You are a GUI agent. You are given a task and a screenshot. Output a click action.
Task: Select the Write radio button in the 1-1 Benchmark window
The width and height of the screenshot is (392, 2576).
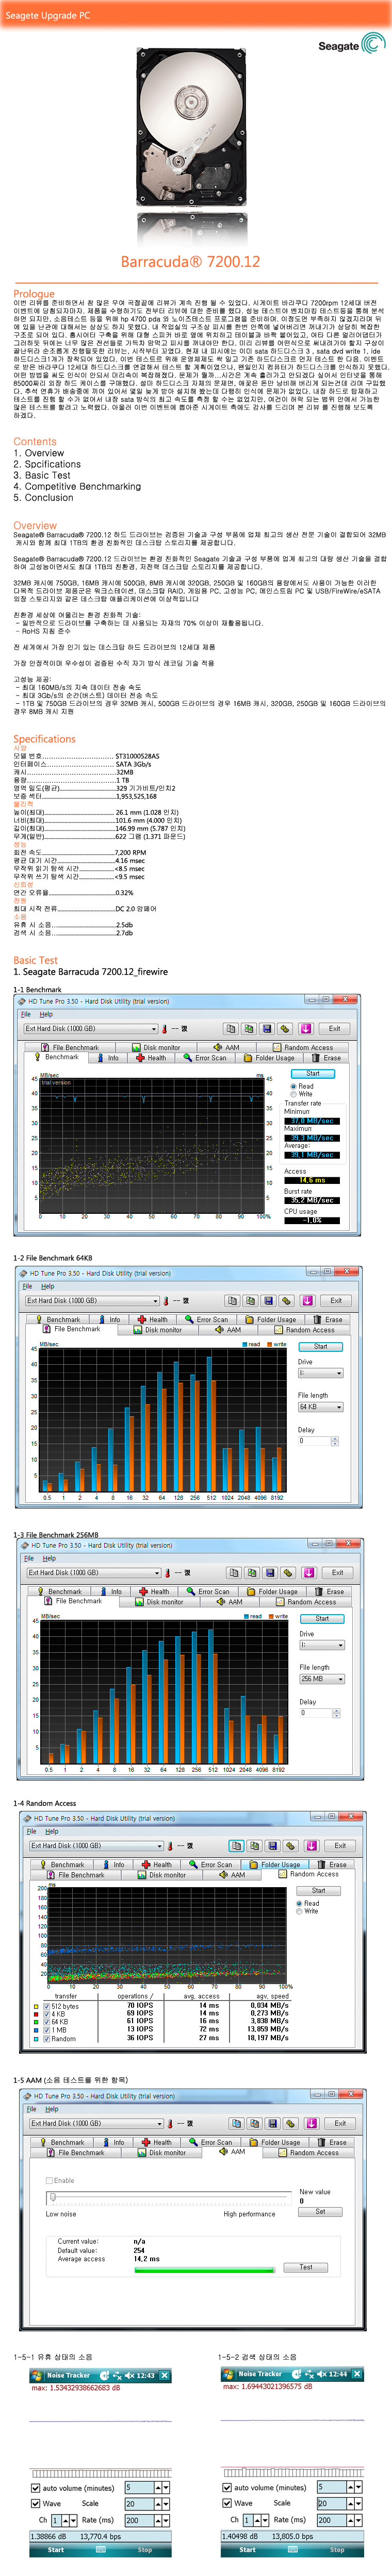(x=293, y=1094)
